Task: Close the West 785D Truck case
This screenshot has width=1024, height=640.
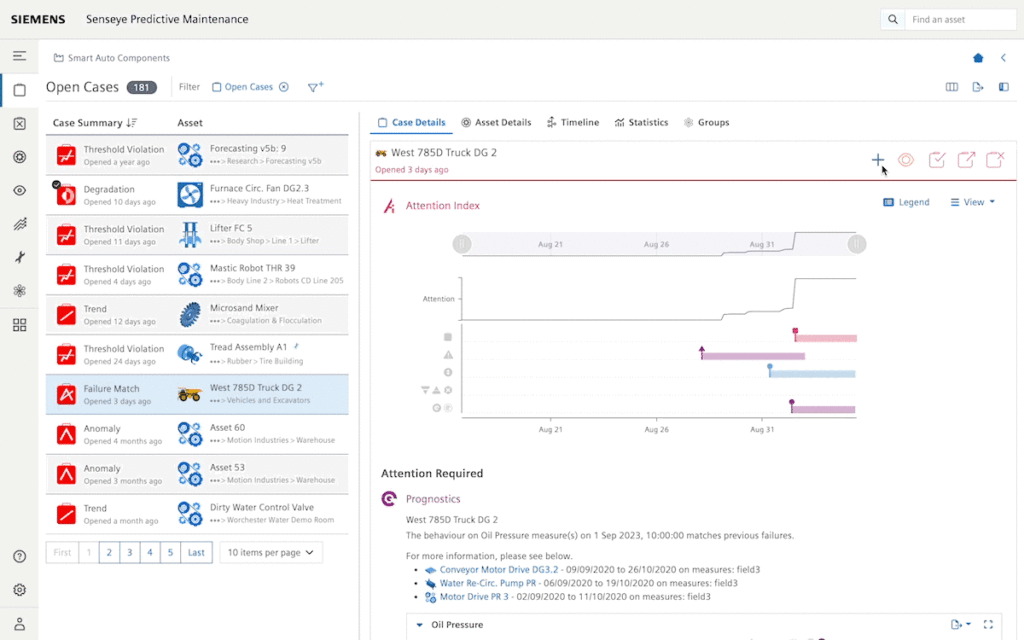Action: point(995,160)
